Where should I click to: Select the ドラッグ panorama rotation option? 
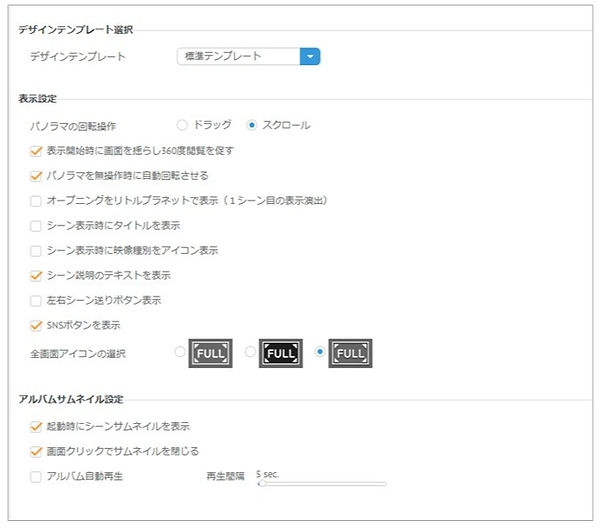tap(182, 125)
